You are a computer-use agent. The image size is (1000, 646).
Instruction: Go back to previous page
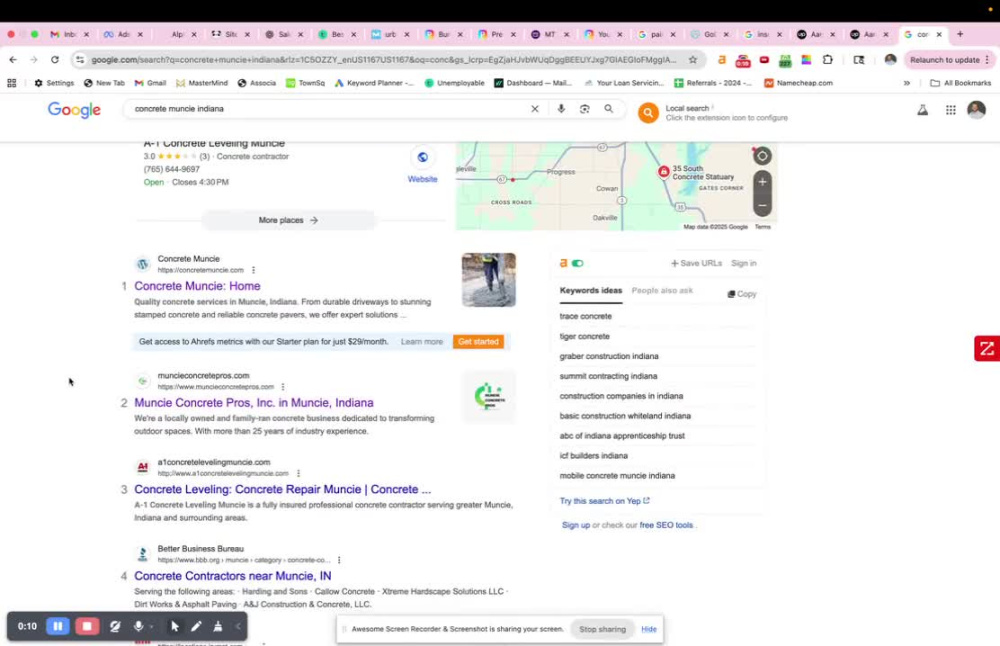coord(13,59)
